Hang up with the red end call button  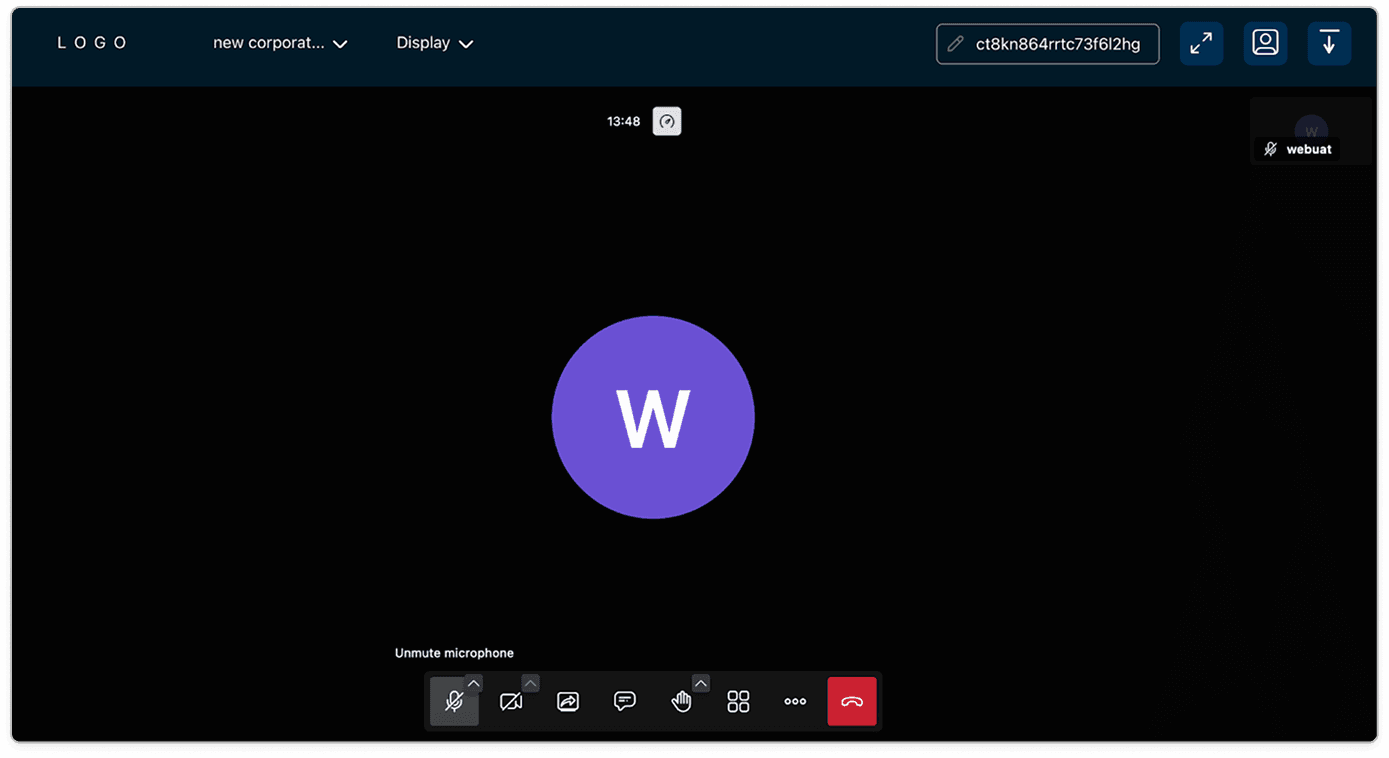(x=852, y=702)
